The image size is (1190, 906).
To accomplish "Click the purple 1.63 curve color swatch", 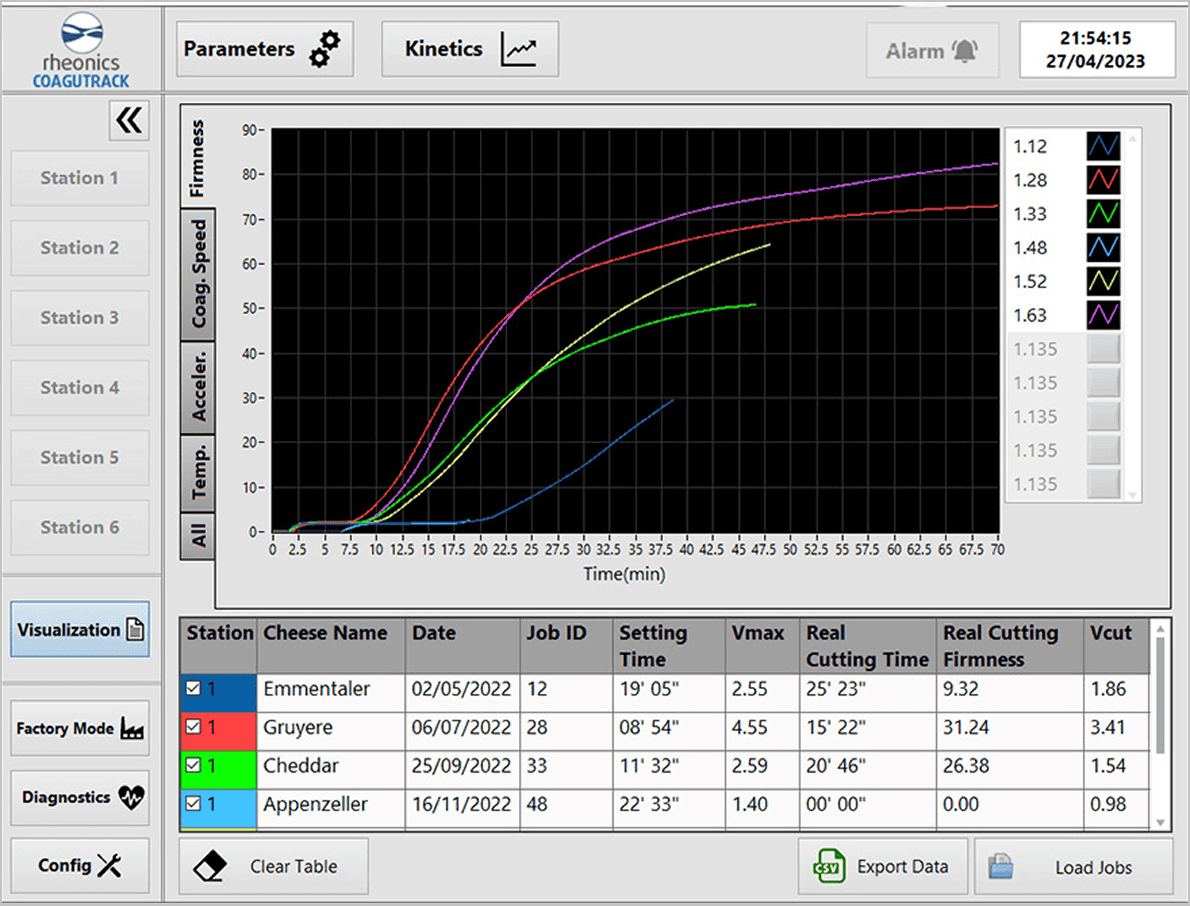I will coord(1103,315).
